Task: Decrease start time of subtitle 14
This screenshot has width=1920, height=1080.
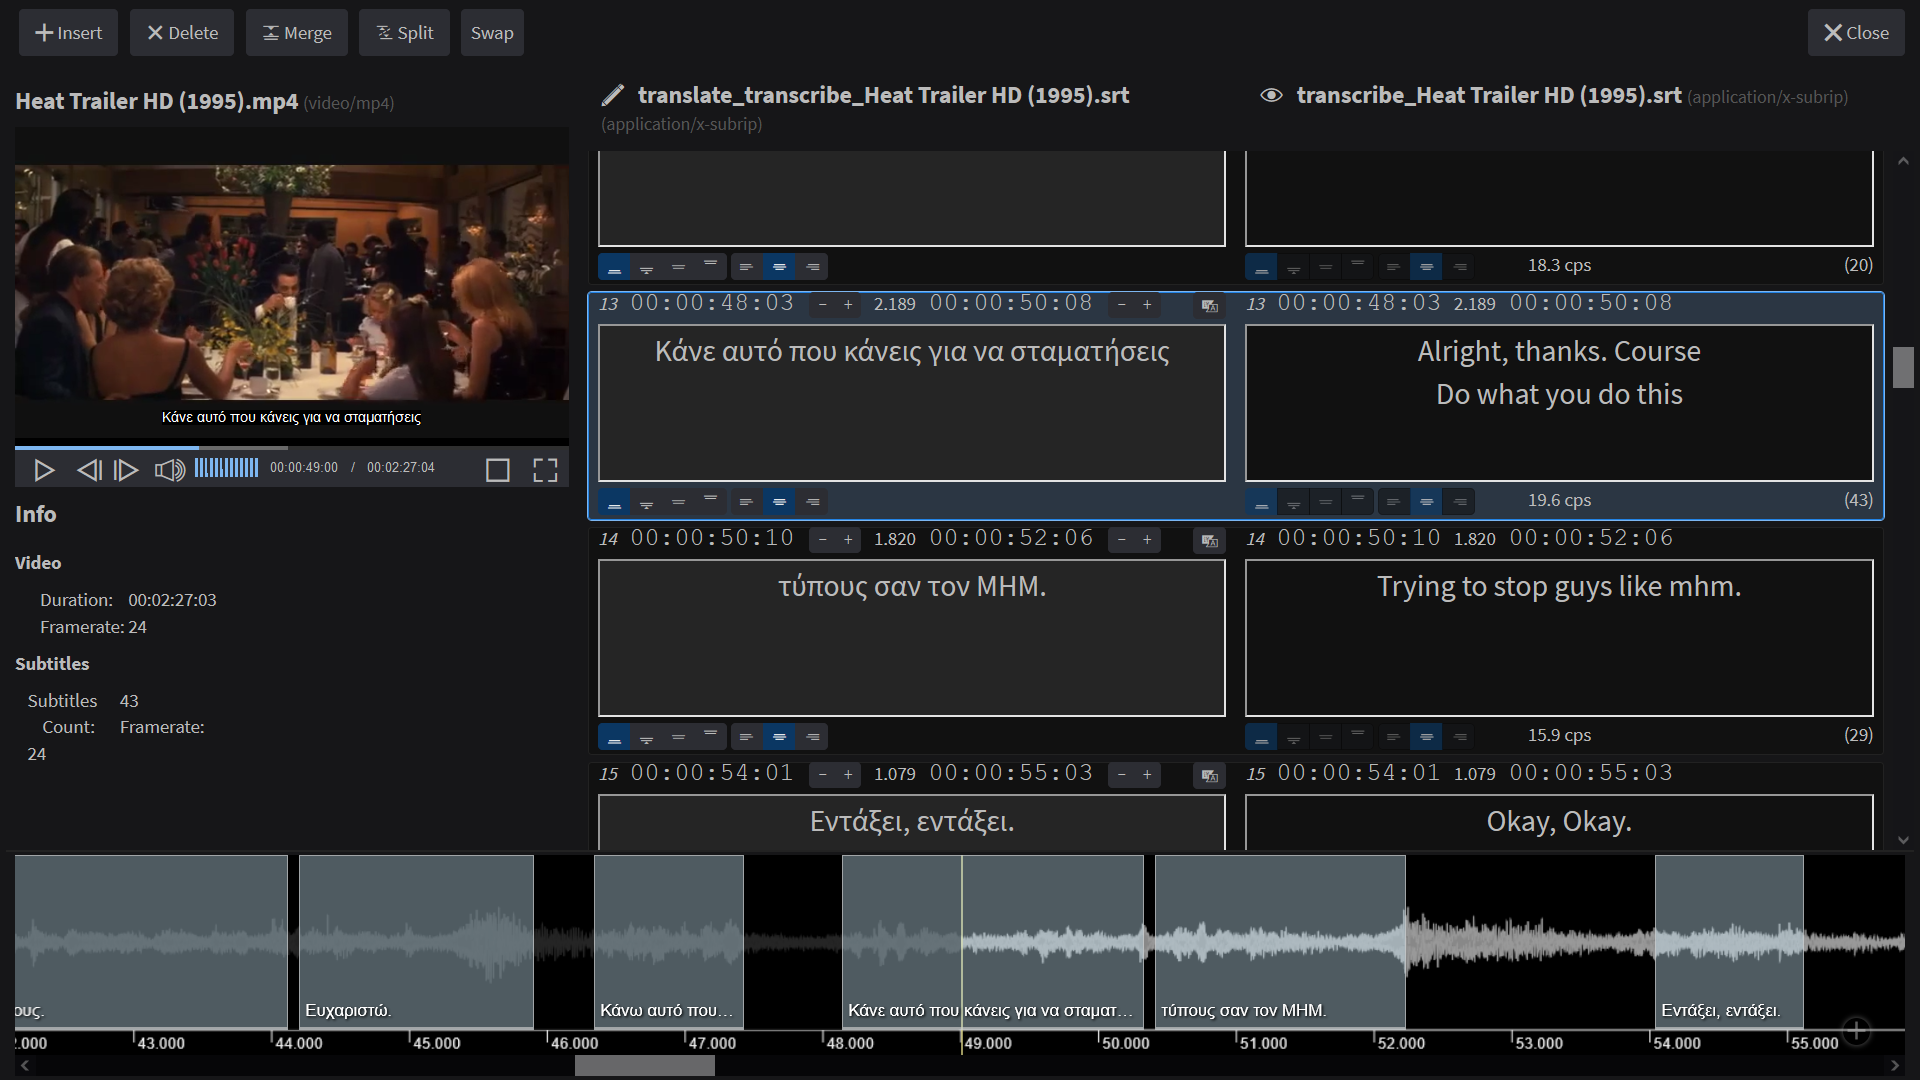Action: [822, 540]
